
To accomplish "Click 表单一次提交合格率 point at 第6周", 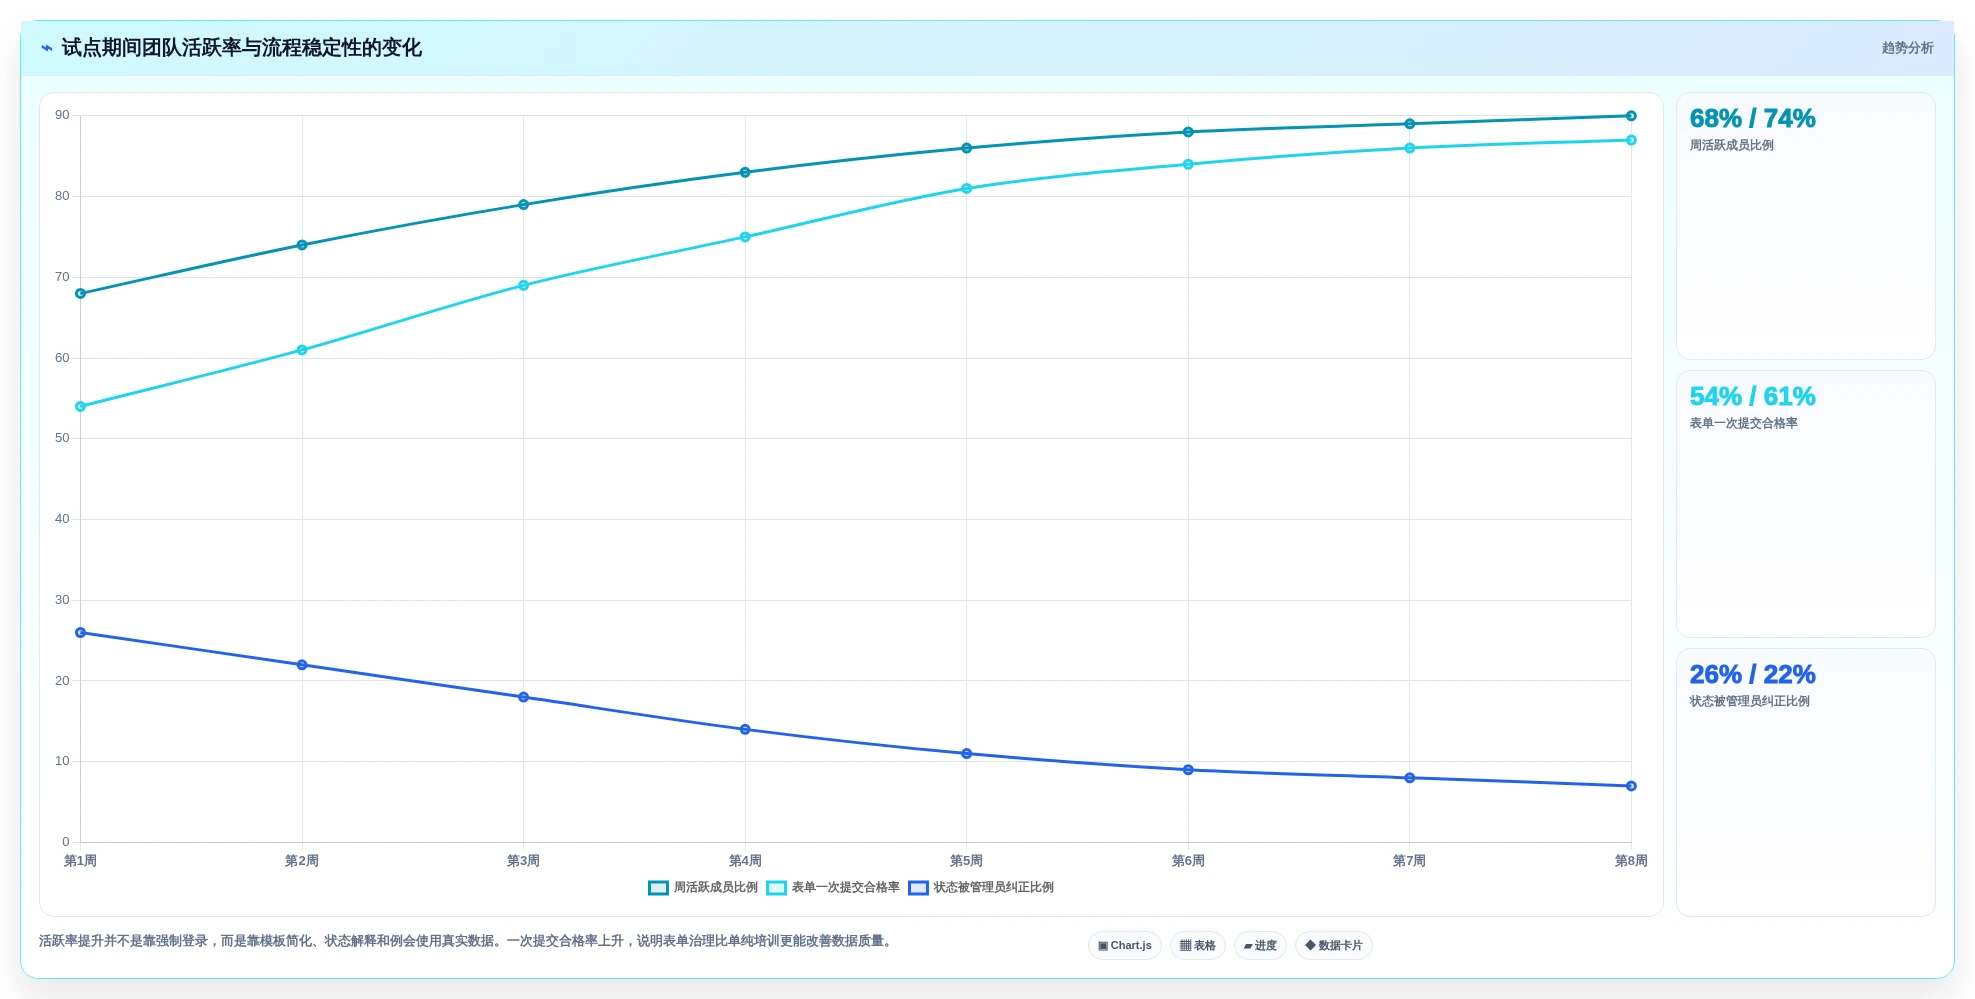I will [x=1188, y=164].
